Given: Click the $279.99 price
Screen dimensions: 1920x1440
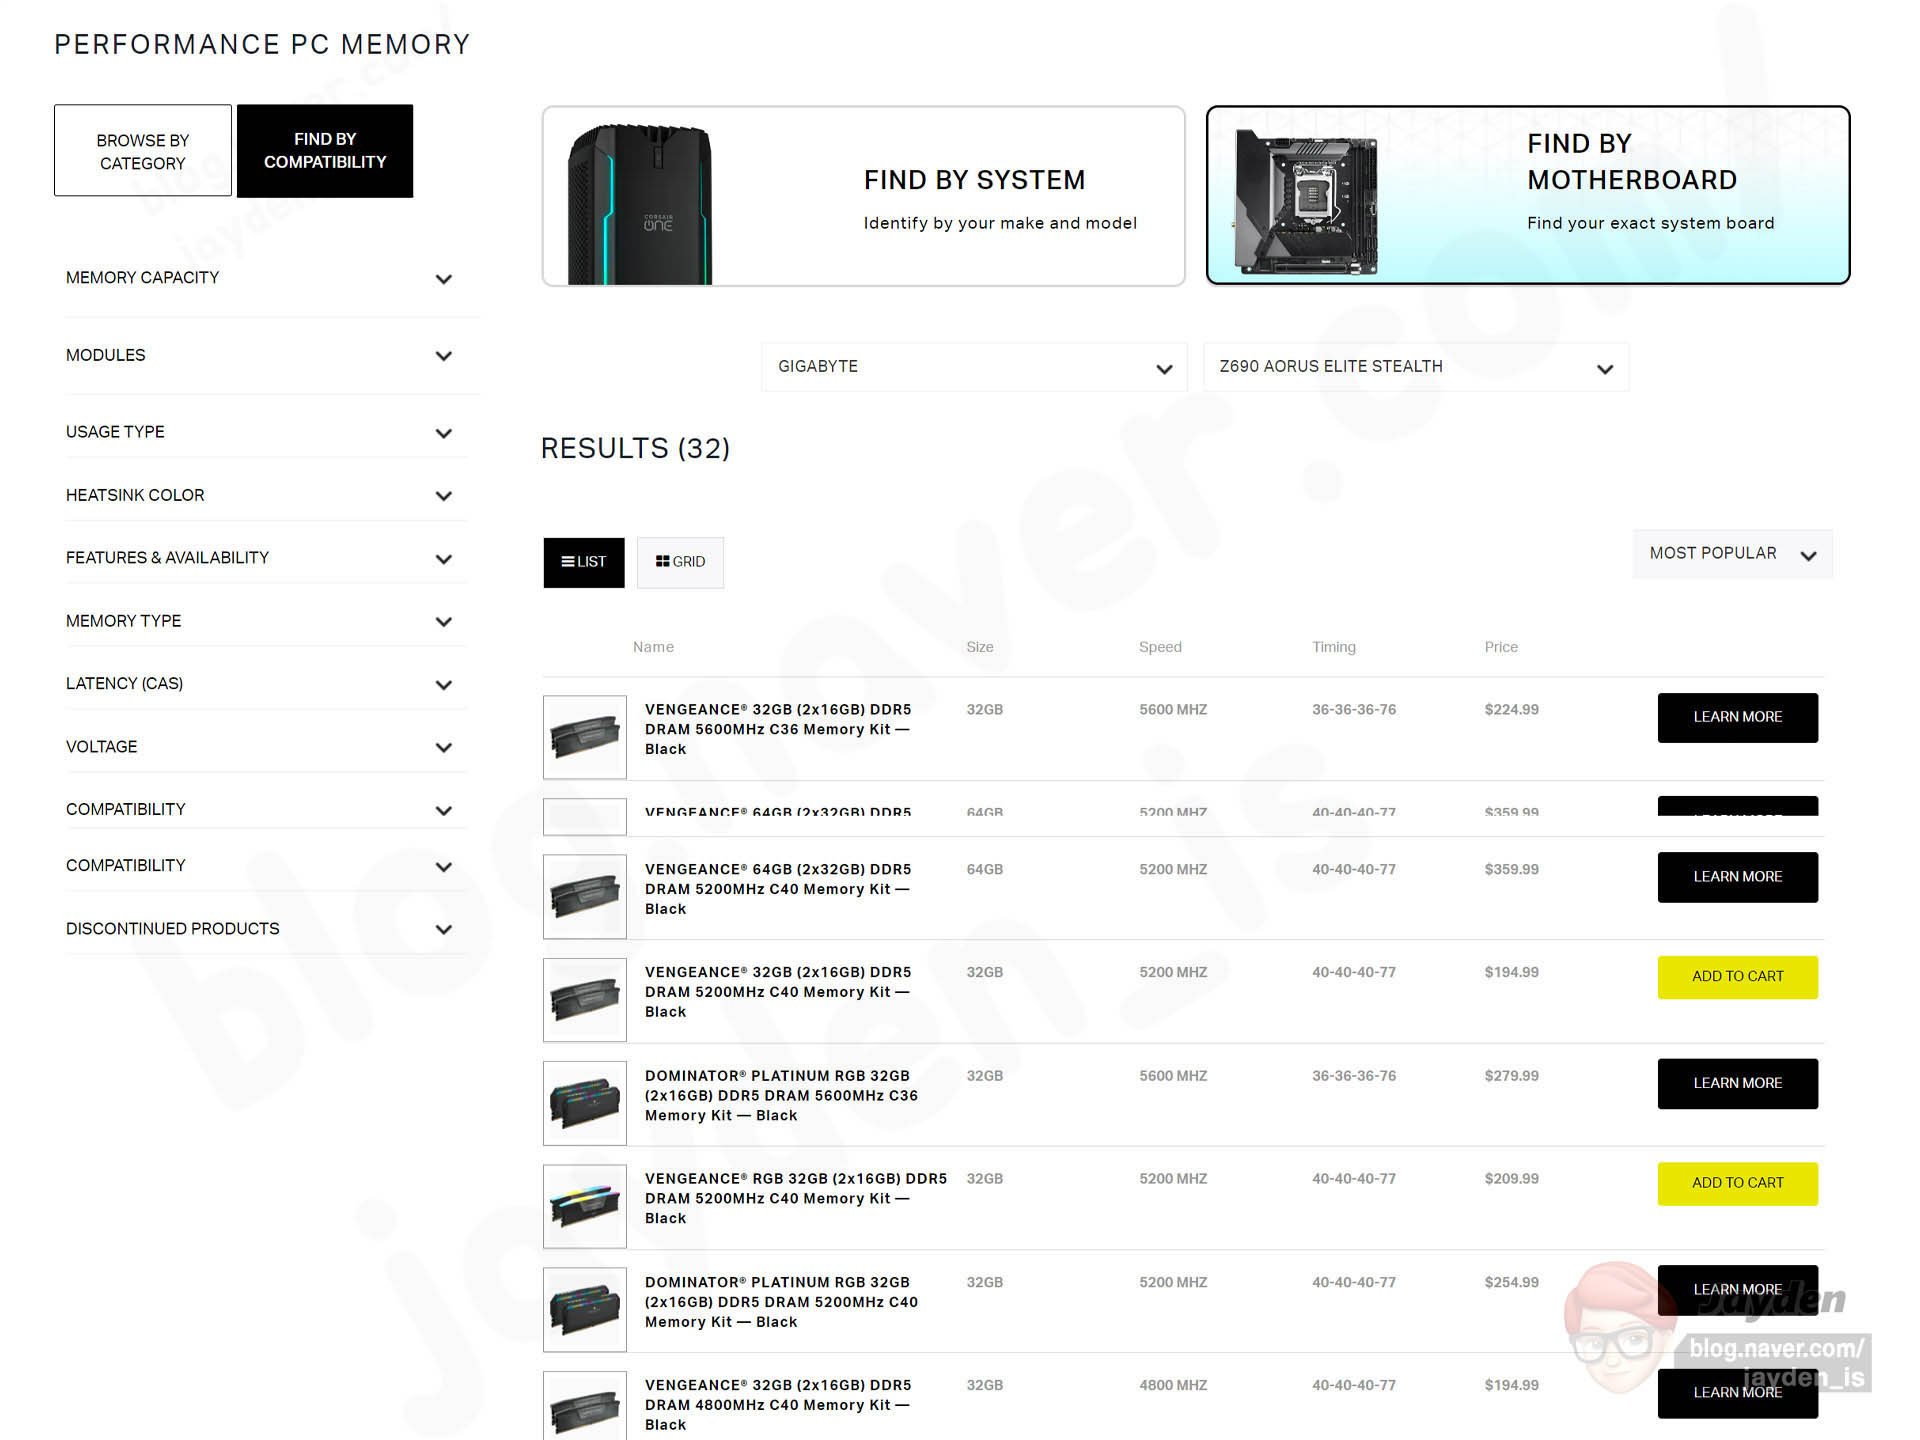Looking at the screenshot, I should tap(1512, 1076).
